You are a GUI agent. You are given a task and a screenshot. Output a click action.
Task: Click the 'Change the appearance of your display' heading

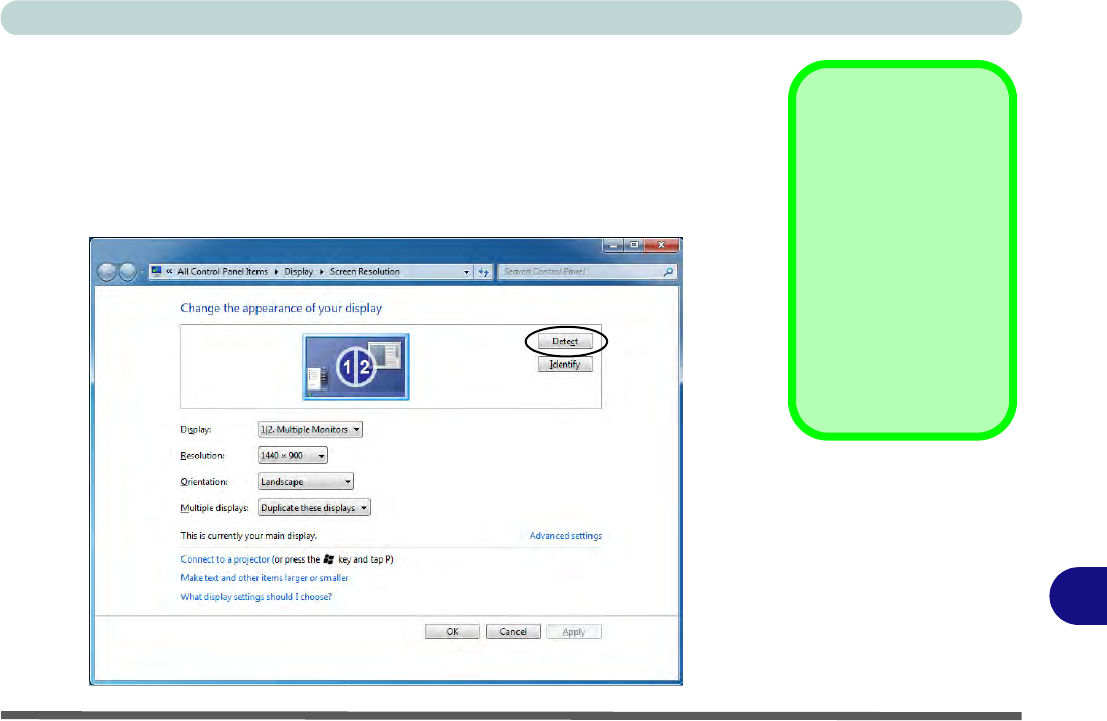[281, 309]
